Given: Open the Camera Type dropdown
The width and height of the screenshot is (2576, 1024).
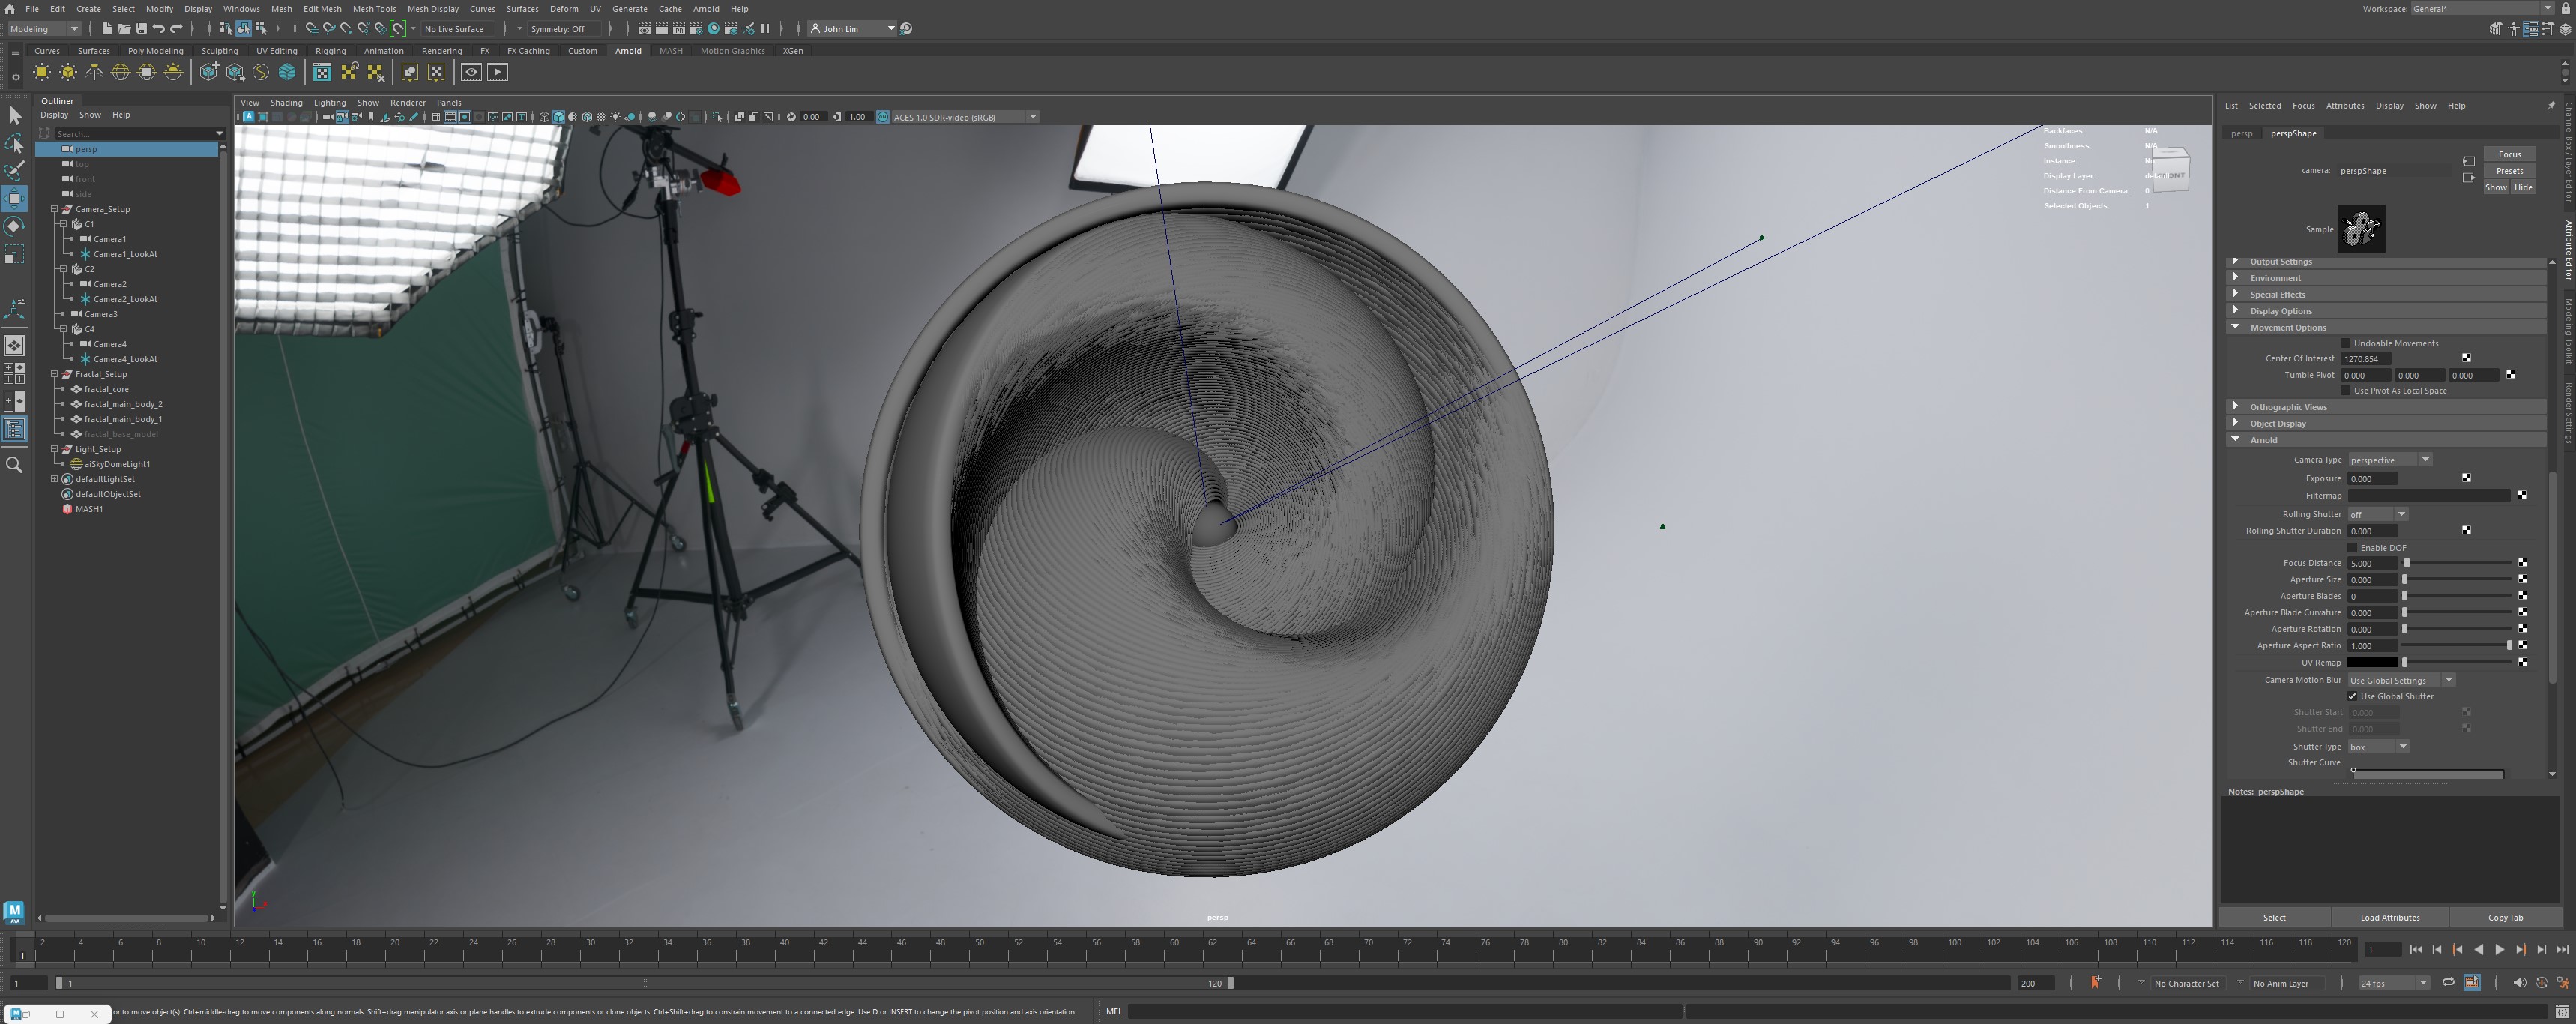Looking at the screenshot, I should [x=2390, y=460].
